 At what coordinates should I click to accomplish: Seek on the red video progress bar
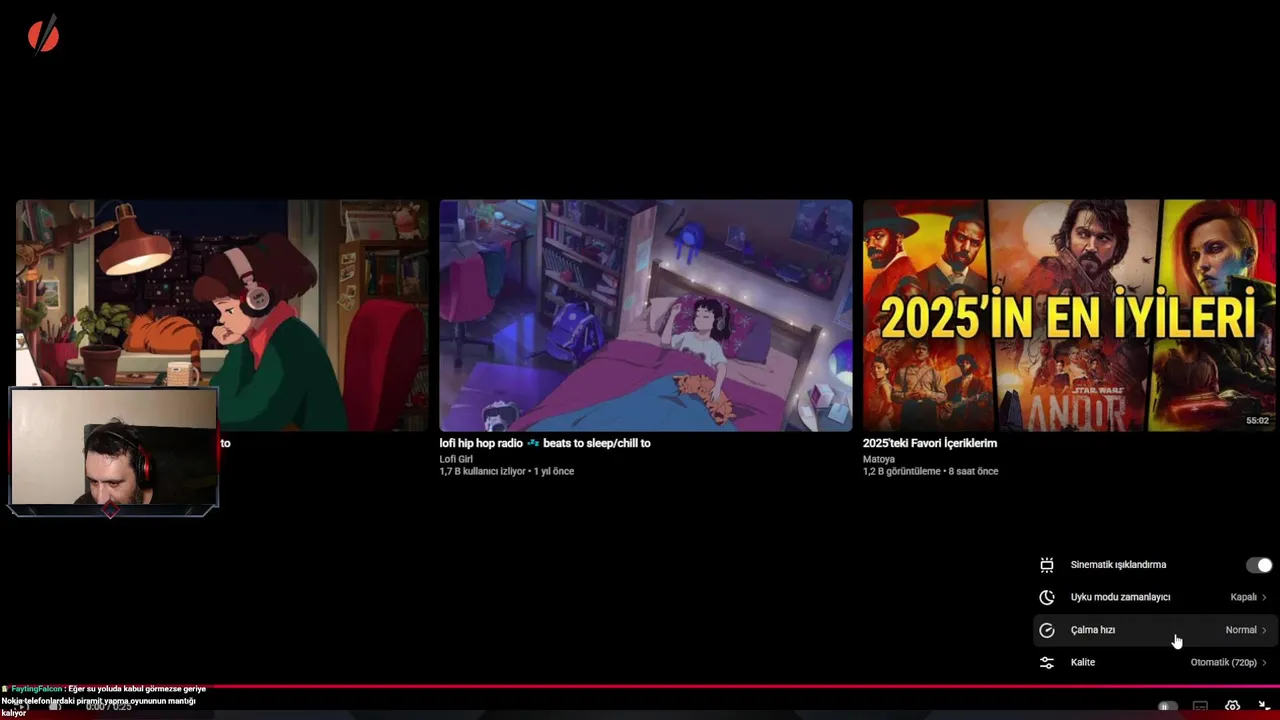point(640,687)
